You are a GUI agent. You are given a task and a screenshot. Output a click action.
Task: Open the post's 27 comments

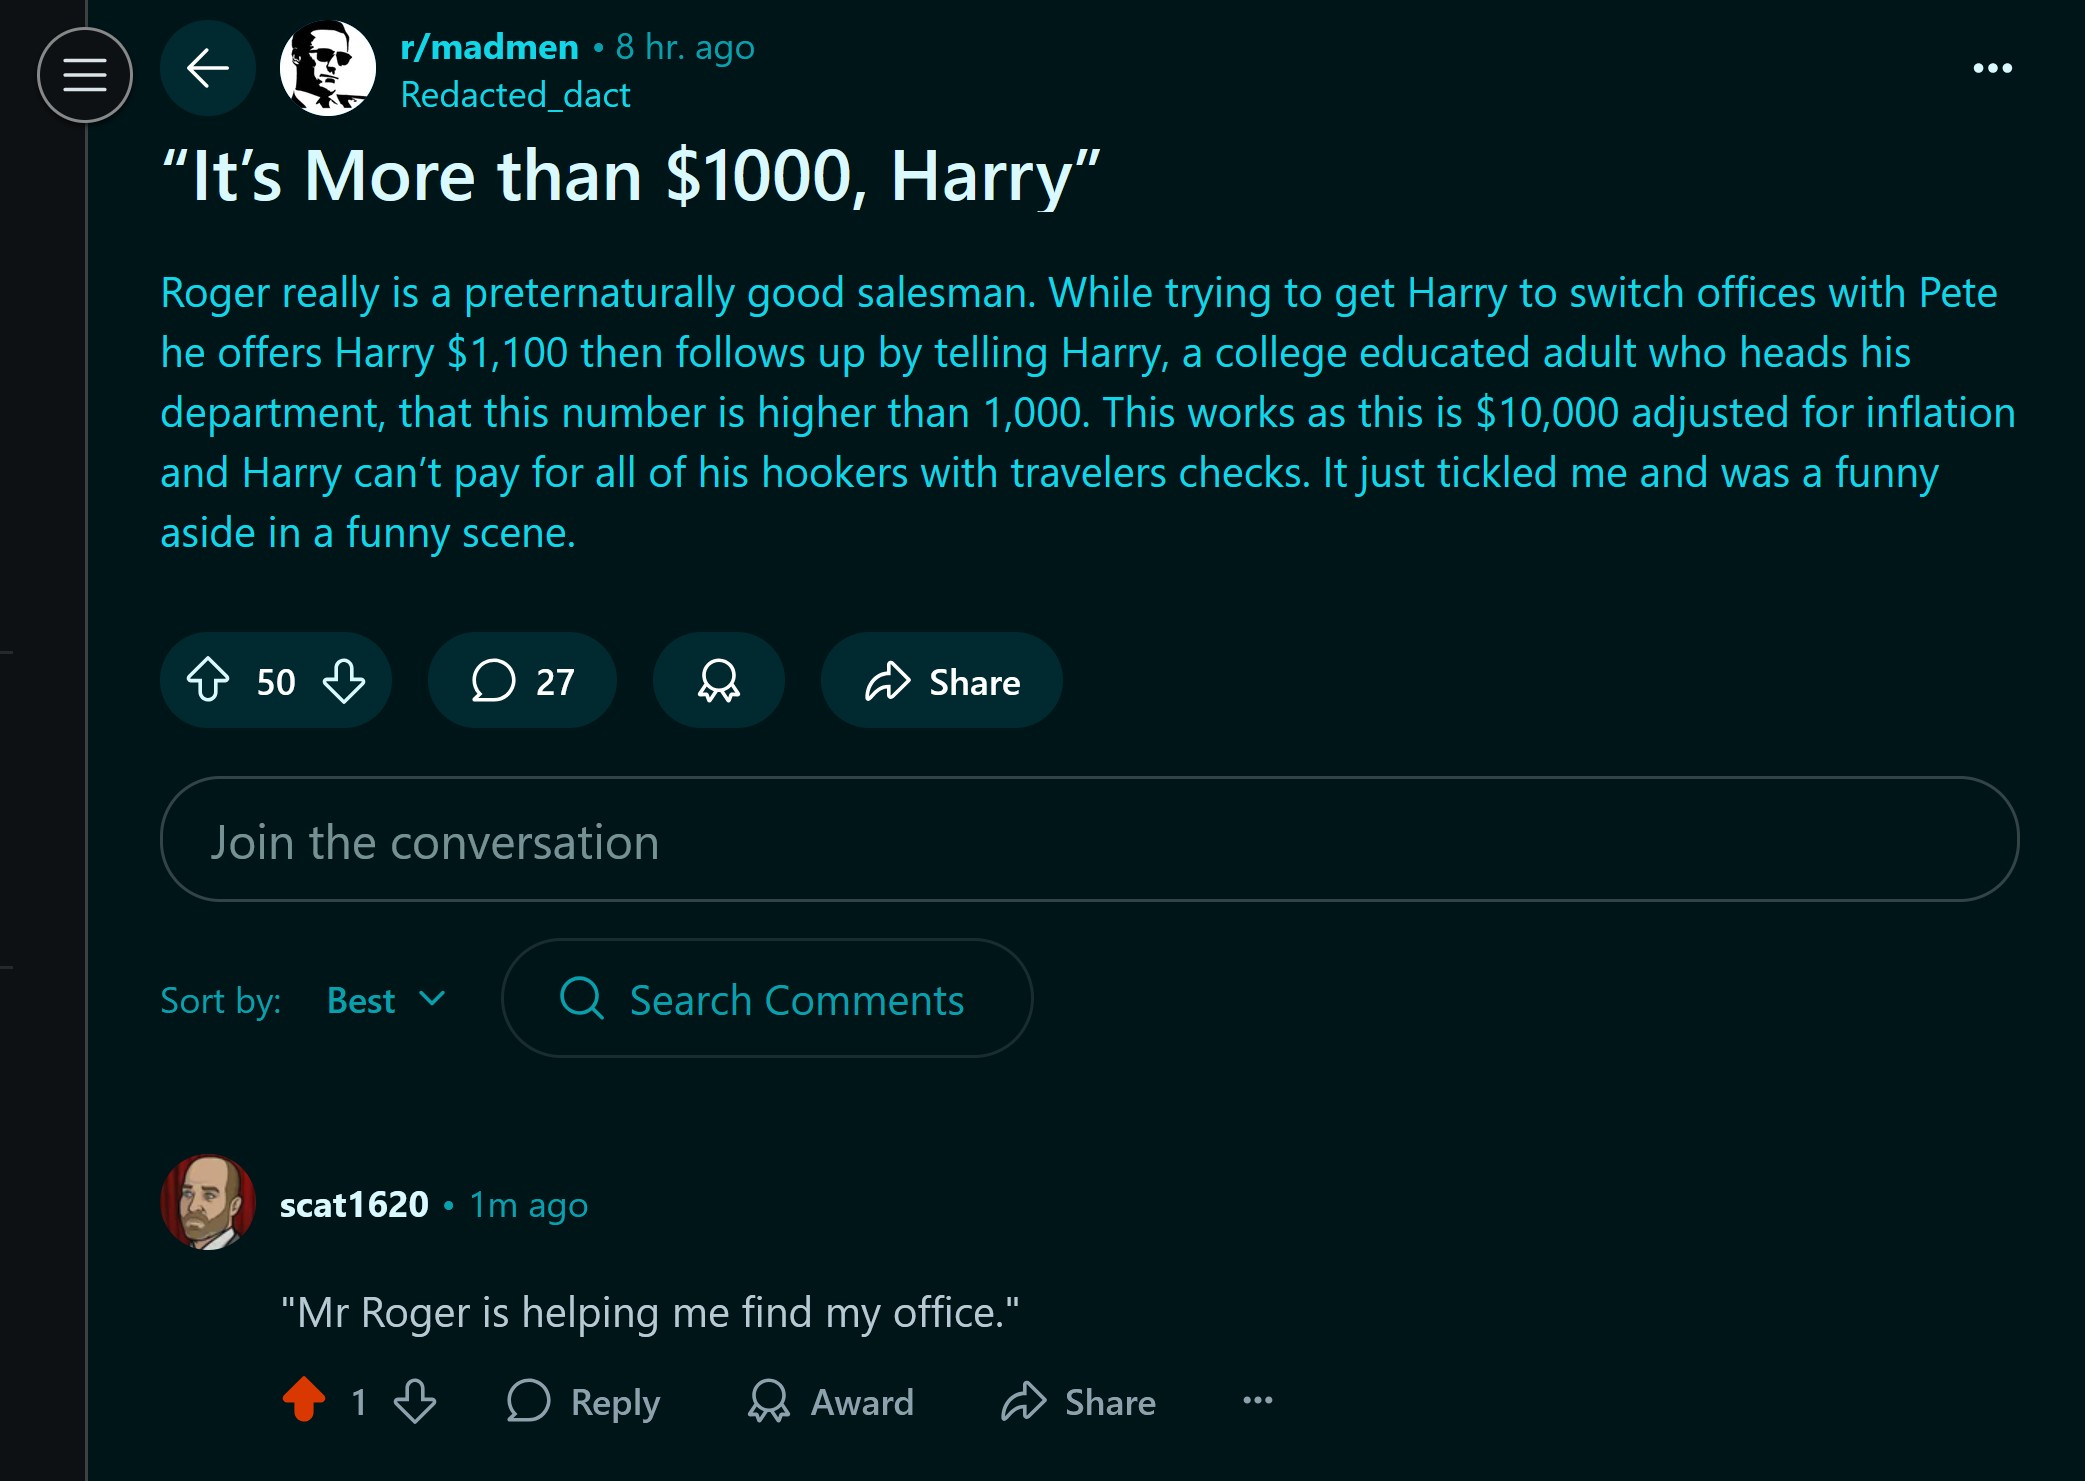[522, 681]
